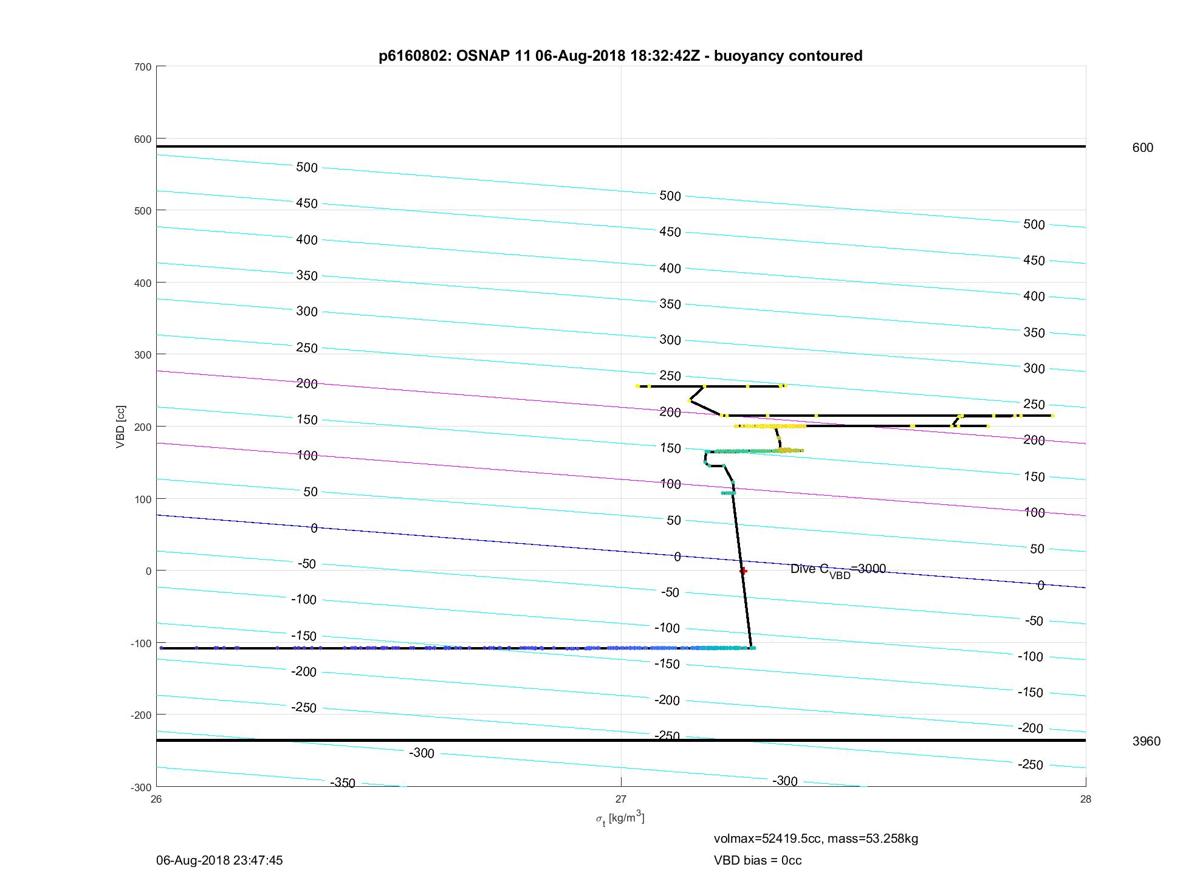Select the y-axis tick label '-100'
Screen dimensions: 1200x885
141,643
